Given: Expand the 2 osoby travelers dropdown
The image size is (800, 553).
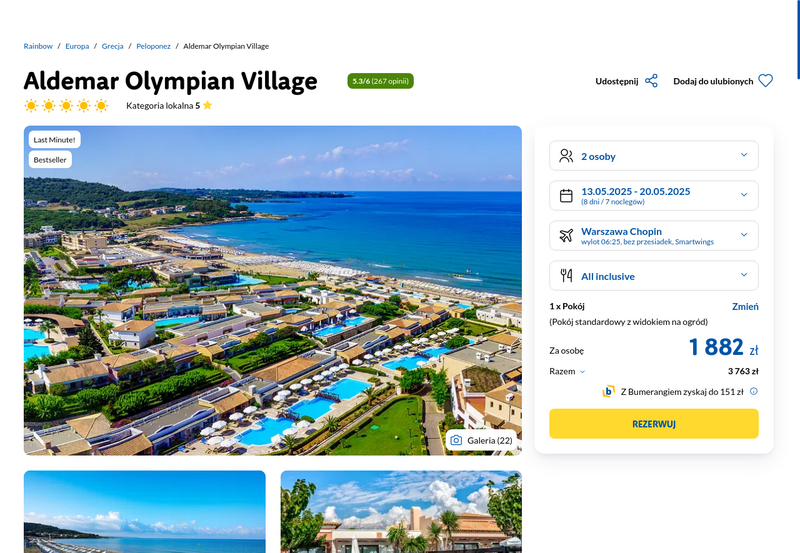Looking at the screenshot, I should pyautogui.click(x=654, y=156).
